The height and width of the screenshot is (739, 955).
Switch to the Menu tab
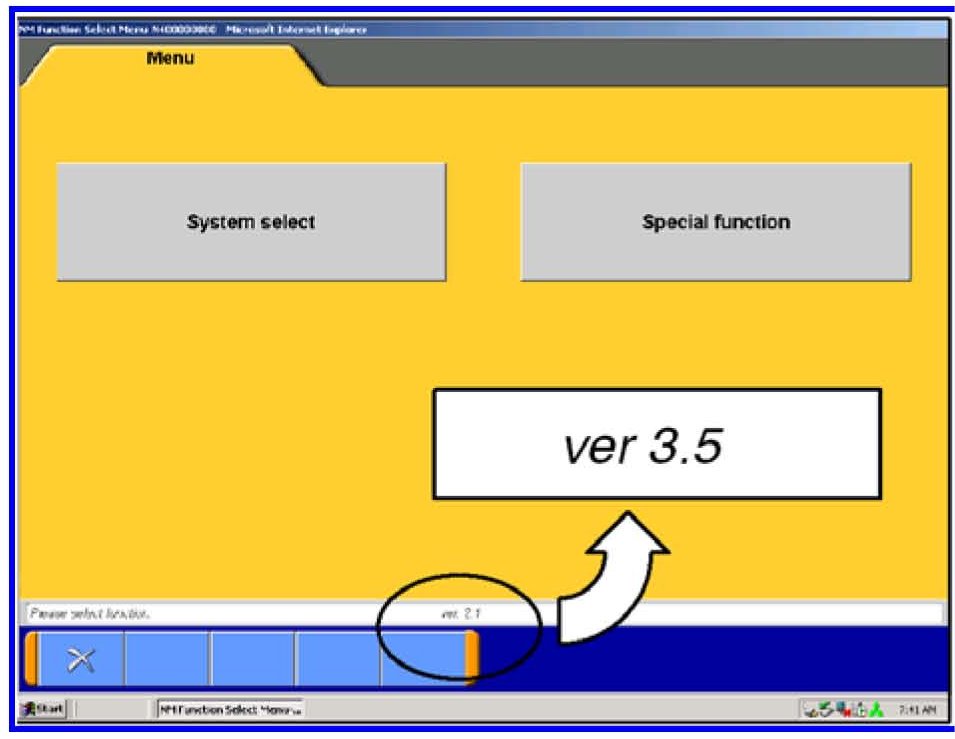click(170, 59)
